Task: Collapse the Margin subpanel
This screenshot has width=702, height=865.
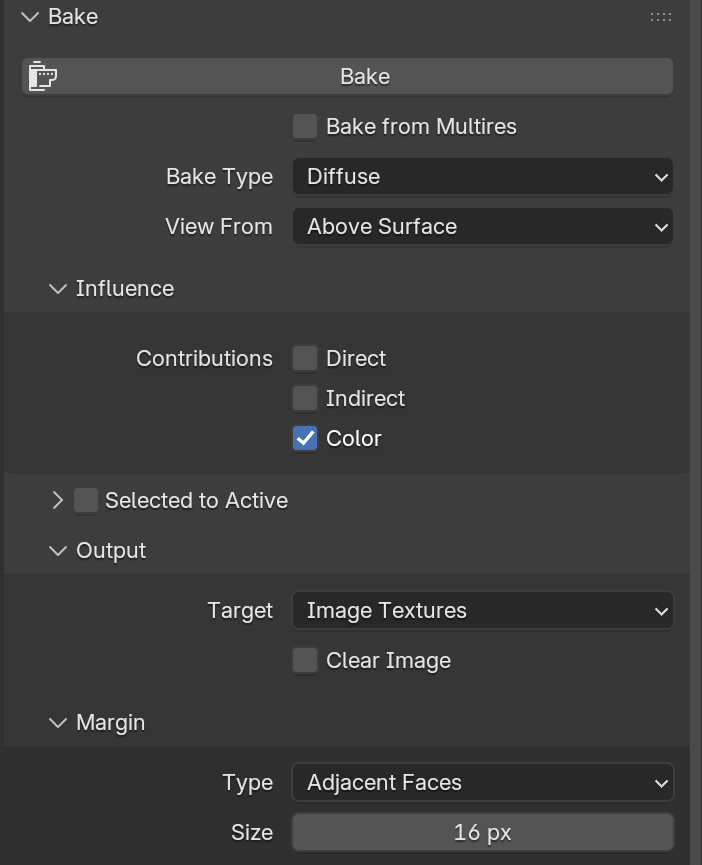Action: point(58,723)
